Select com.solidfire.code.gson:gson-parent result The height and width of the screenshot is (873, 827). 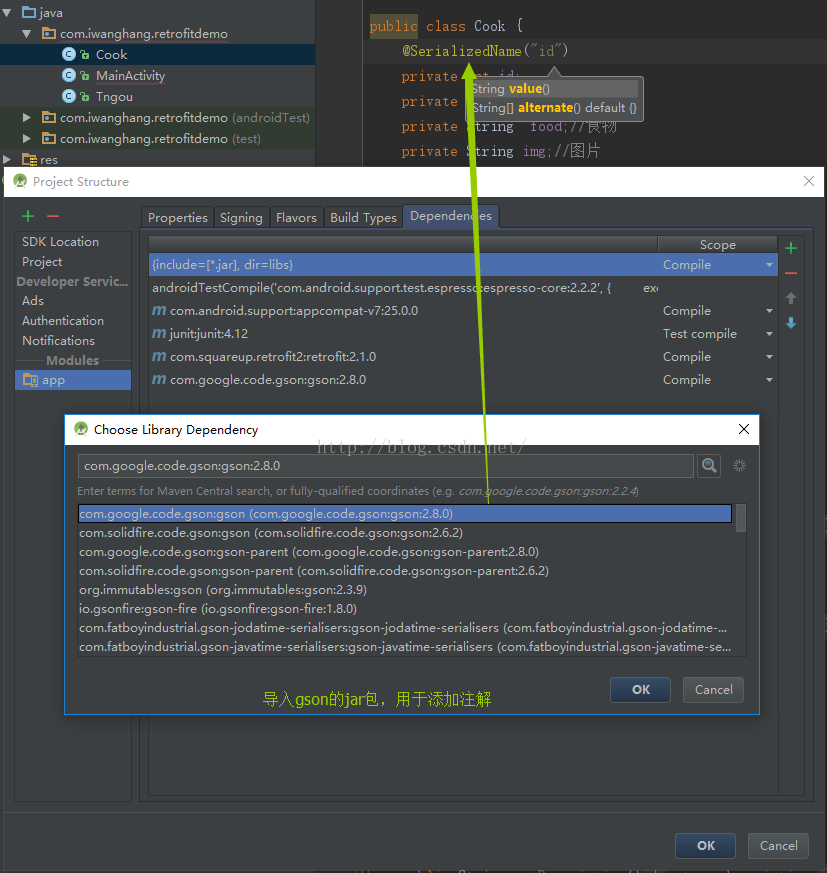click(x=405, y=571)
